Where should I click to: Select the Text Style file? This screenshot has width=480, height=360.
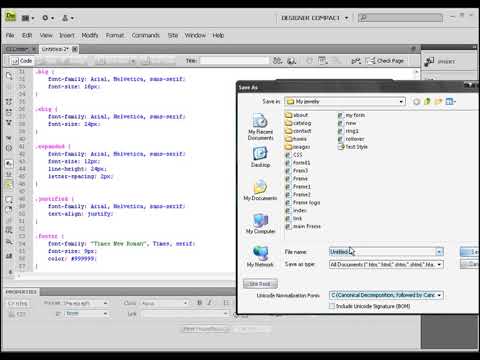point(353,147)
